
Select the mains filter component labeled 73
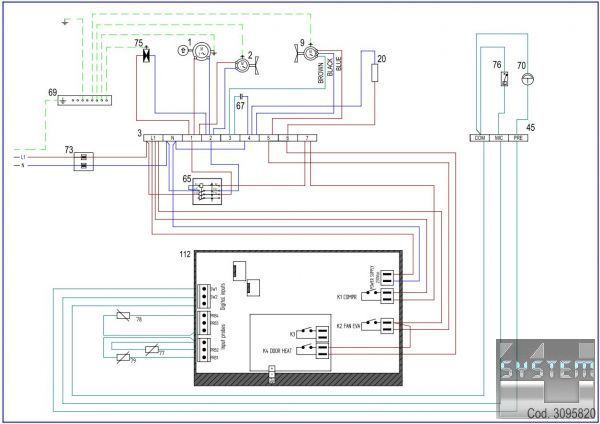84,160
